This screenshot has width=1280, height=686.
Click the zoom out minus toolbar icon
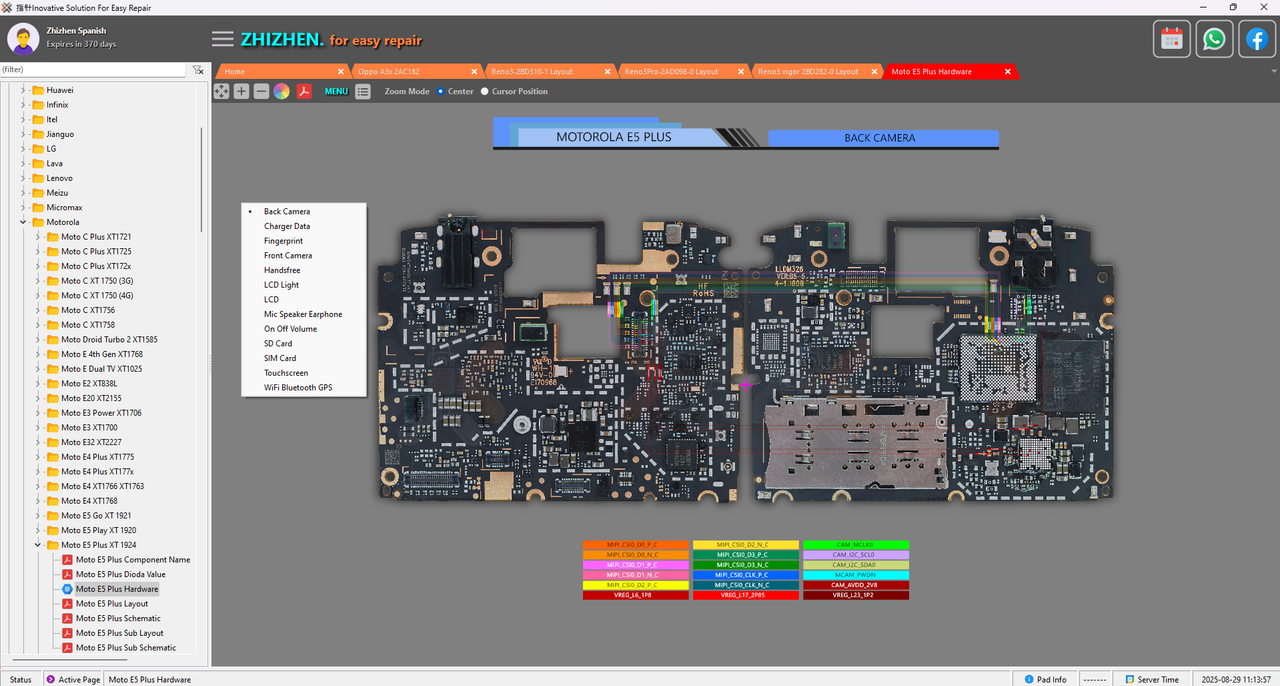pos(261,91)
